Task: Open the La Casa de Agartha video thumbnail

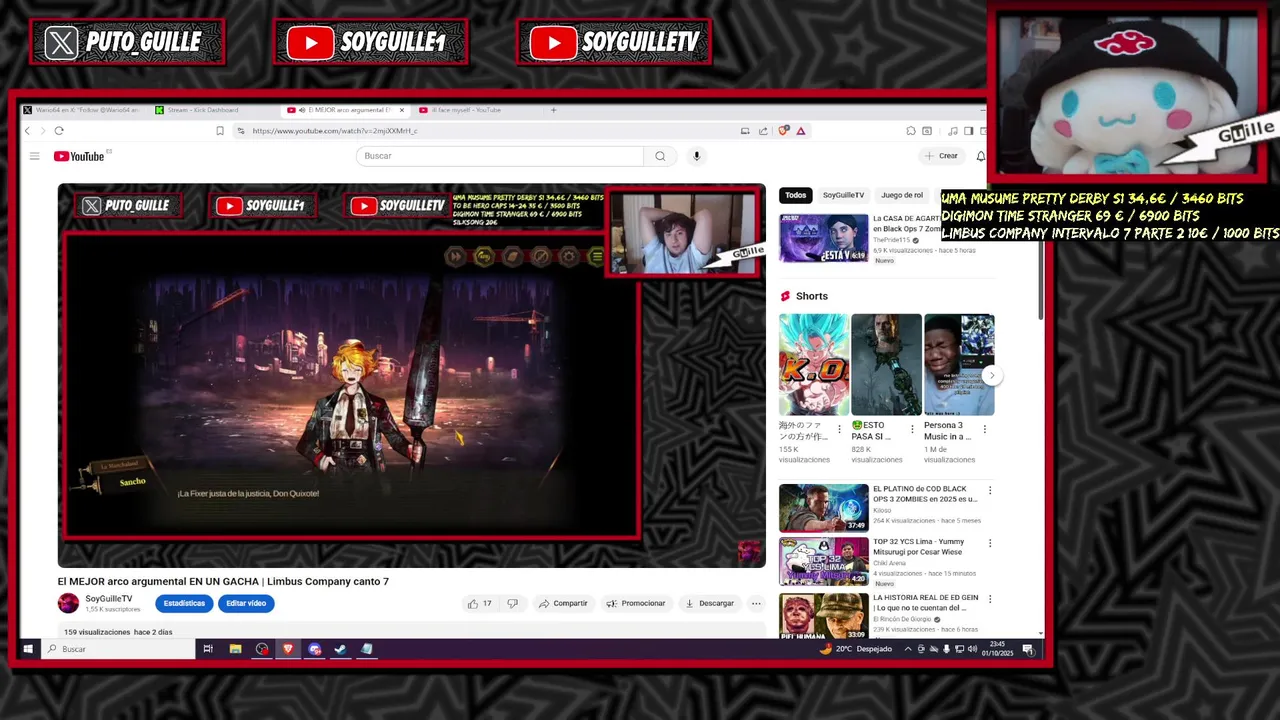Action: pos(824,238)
